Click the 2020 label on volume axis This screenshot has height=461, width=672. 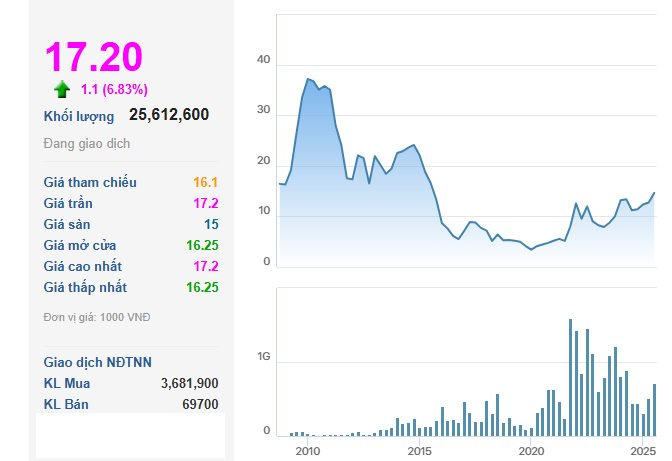(x=531, y=451)
